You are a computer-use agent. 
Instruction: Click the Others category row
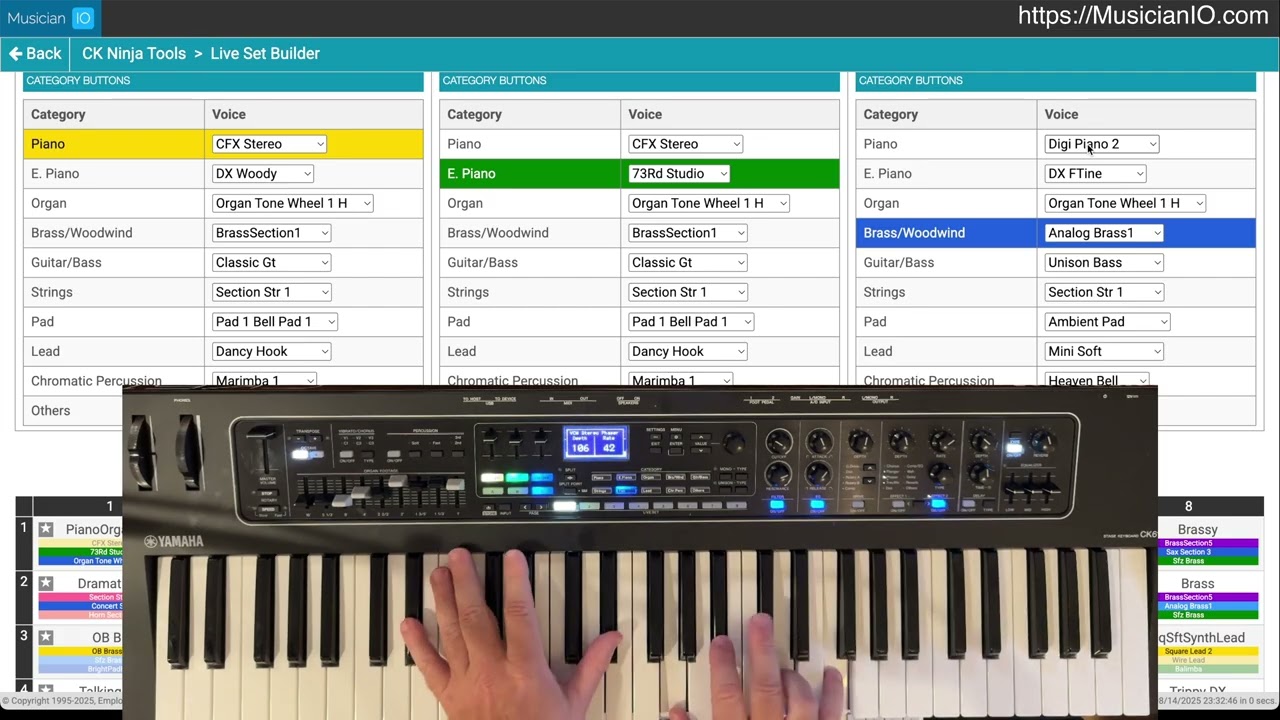73,411
